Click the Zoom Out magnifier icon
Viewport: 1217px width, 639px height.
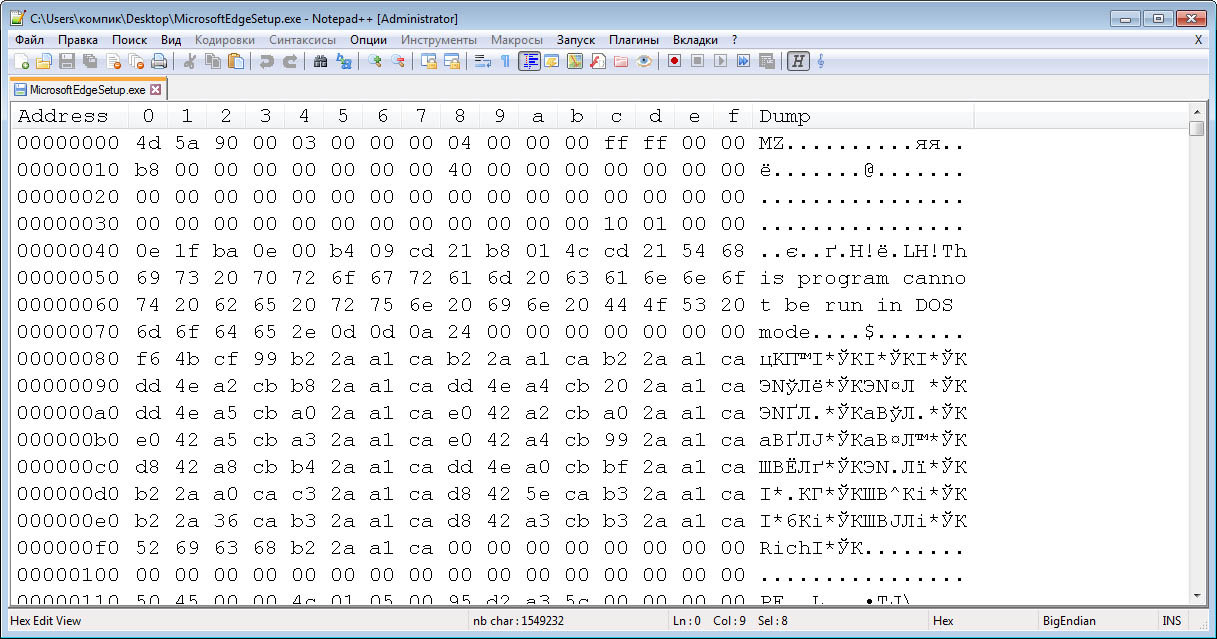click(x=398, y=61)
